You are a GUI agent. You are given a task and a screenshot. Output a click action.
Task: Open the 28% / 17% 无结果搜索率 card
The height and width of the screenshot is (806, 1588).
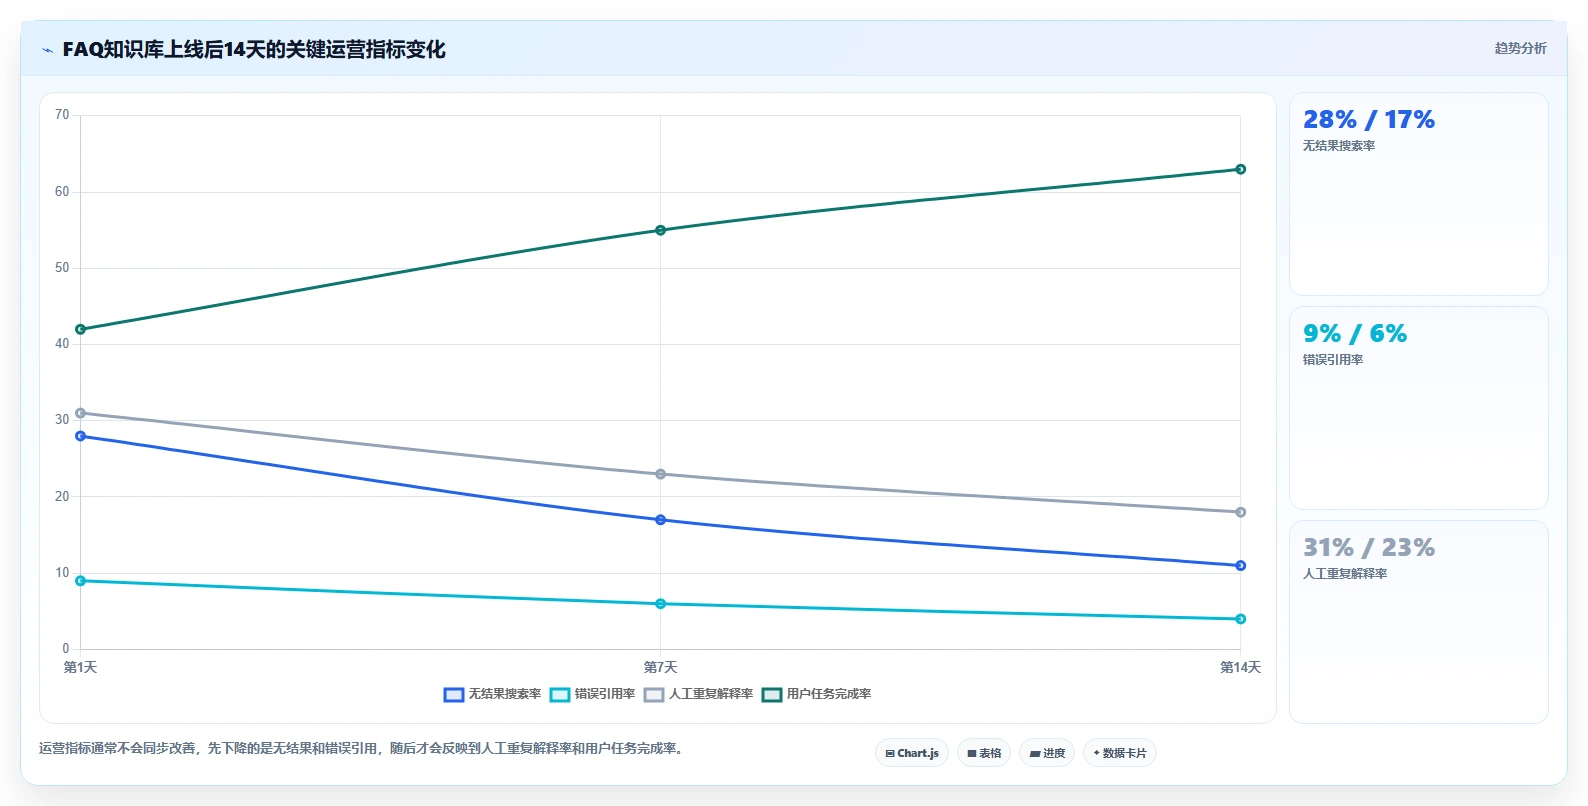click(x=1418, y=194)
